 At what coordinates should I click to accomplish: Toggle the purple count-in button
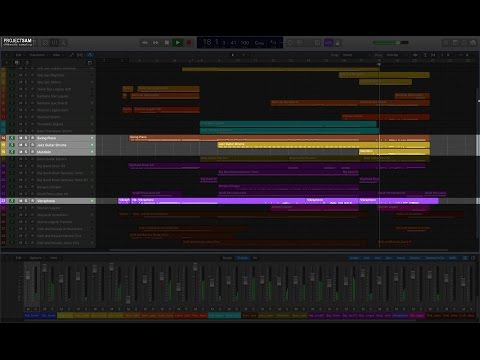tap(328, 43)
